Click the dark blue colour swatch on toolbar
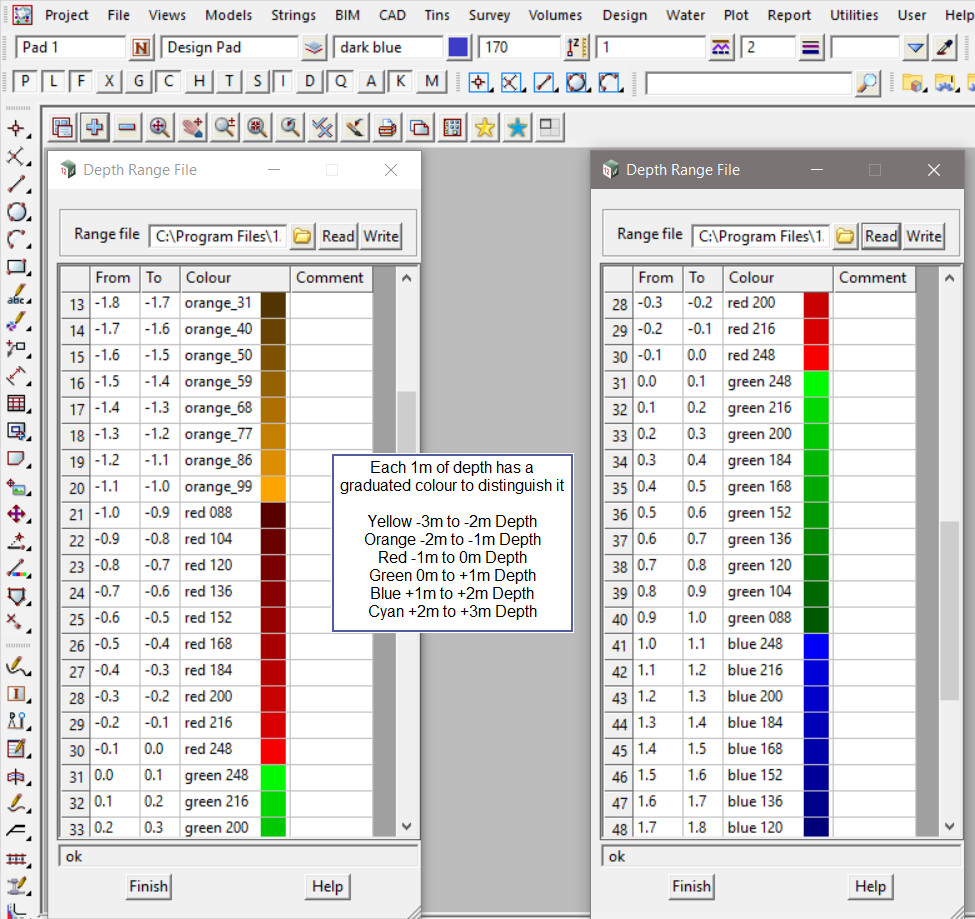The width and height of the screenshot is (975, 919). click(459, 48)
